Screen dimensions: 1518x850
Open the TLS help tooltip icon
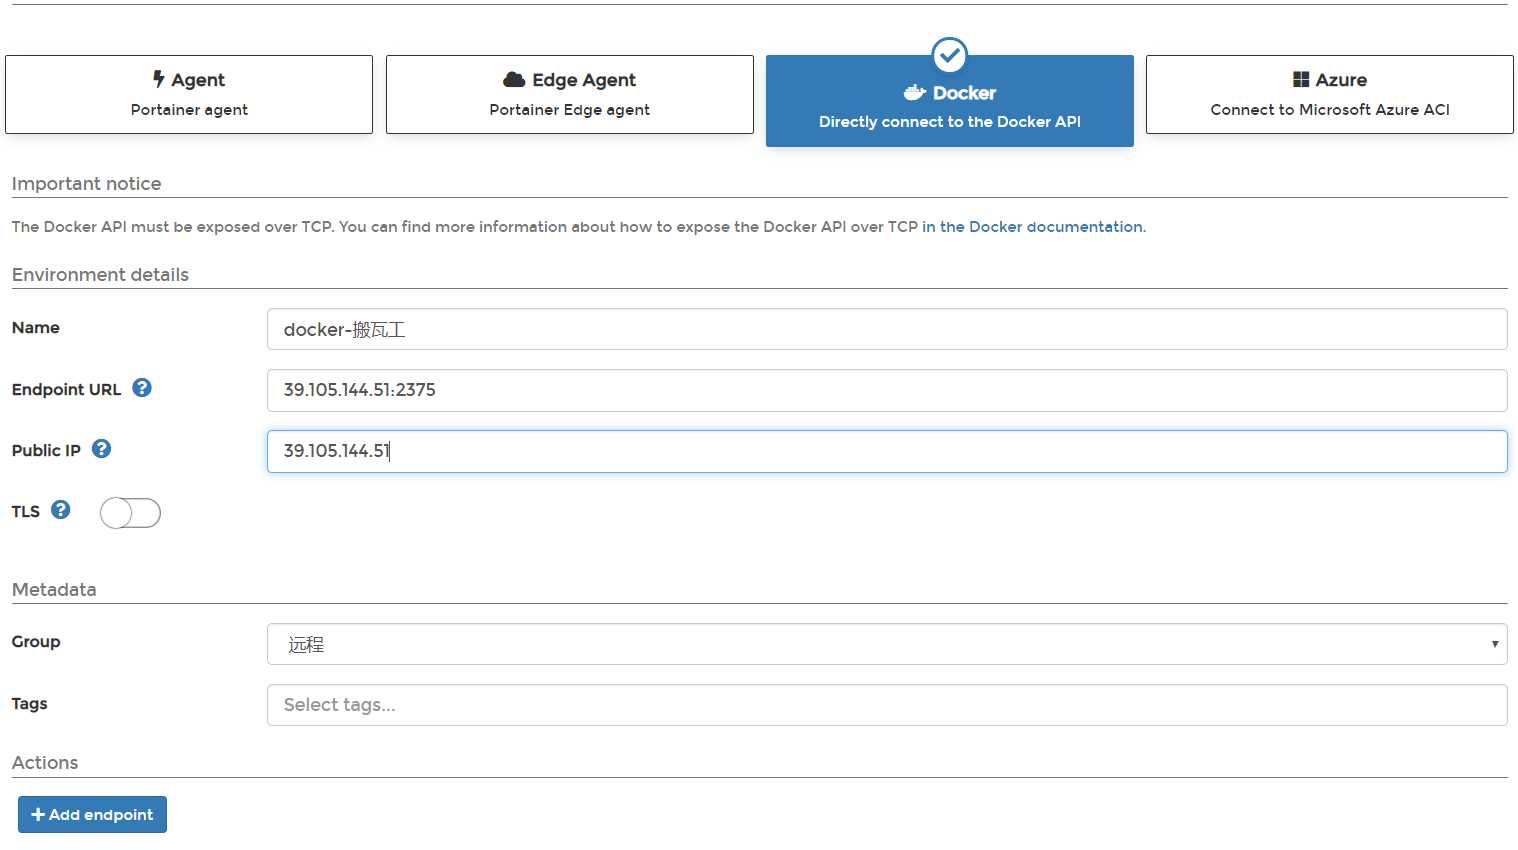pyautogui.click(x=61, y=510)
